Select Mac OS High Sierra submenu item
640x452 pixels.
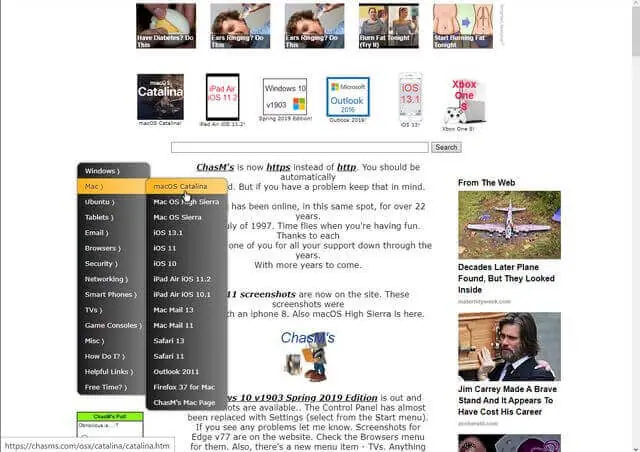click(x=187, y=202)
